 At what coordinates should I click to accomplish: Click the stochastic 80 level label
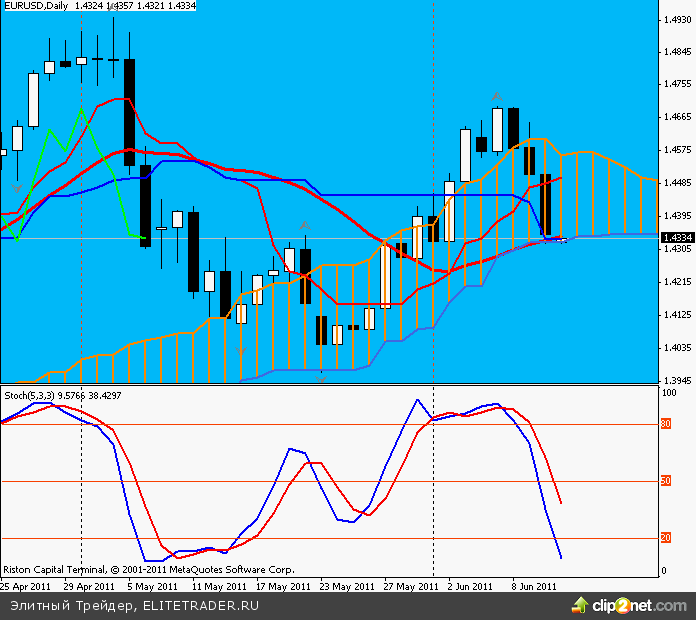[665, 424]
